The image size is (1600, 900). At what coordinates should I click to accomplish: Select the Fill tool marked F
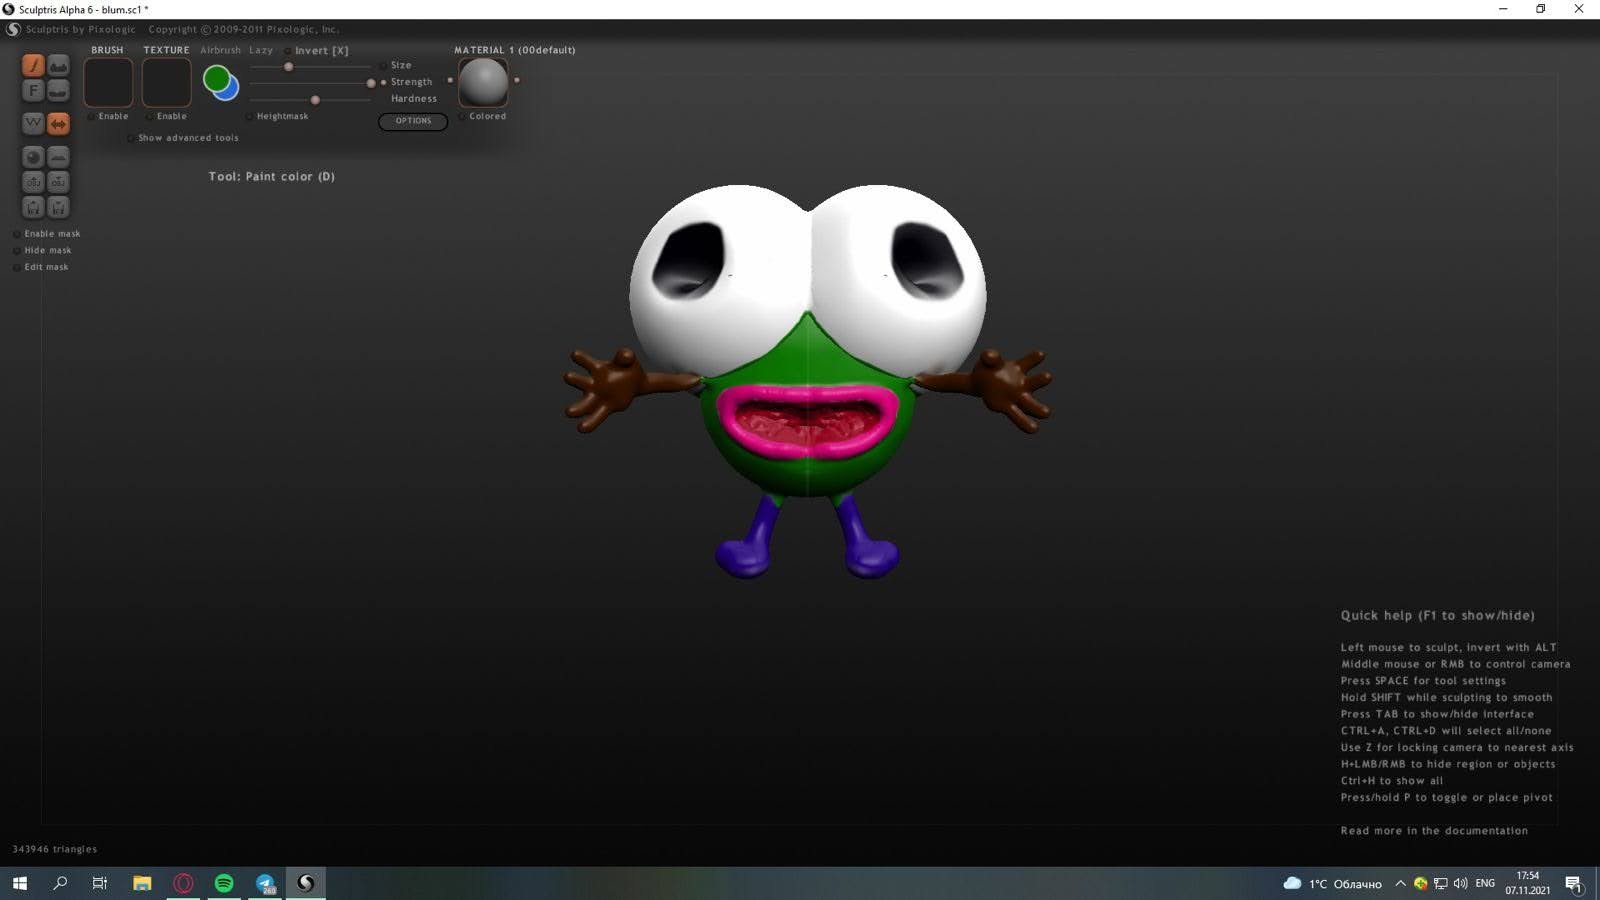click(33, 91)
